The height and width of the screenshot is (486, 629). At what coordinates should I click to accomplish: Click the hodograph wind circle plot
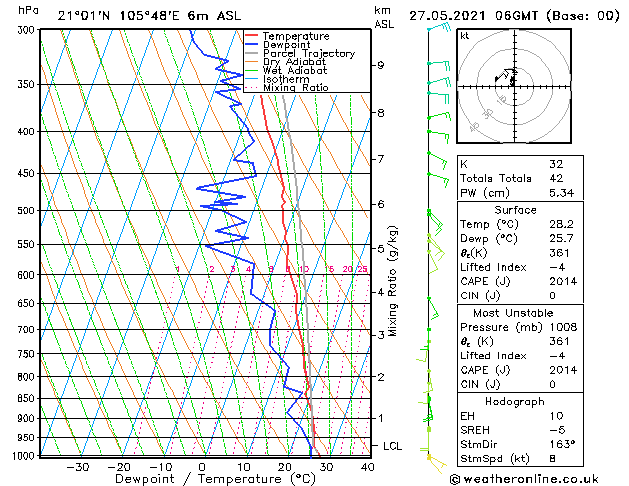coord(514,86)
